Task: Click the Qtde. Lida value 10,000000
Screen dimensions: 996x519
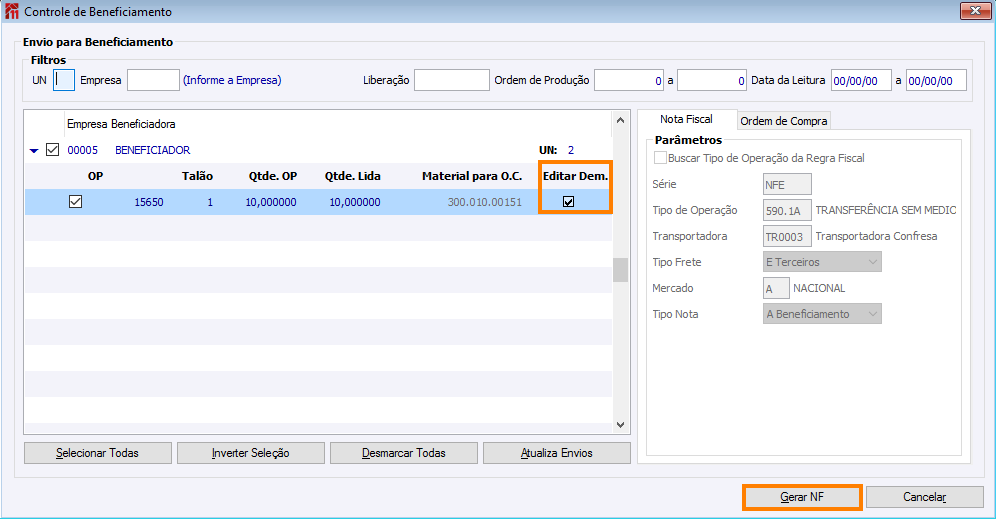Action: point(355,202)
